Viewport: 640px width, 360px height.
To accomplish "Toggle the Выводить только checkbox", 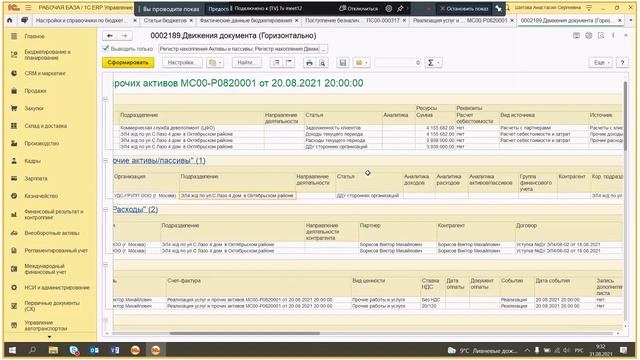I will pyautogui.click(x=106, y=49).
